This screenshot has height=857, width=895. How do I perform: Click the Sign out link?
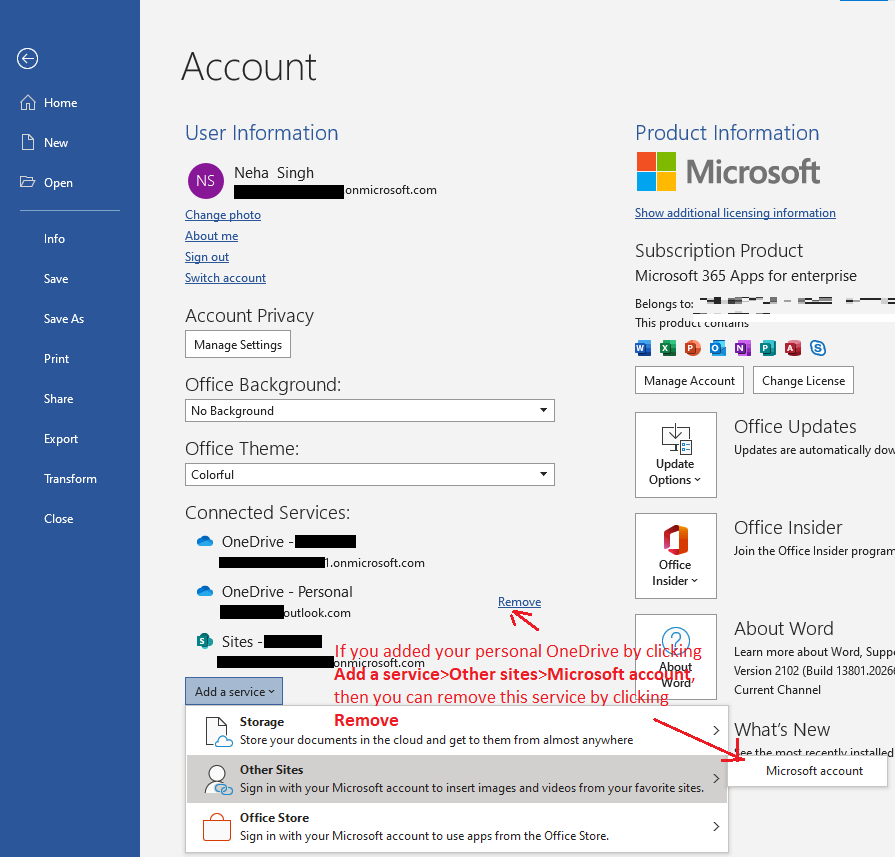click(x=207, y=257)
